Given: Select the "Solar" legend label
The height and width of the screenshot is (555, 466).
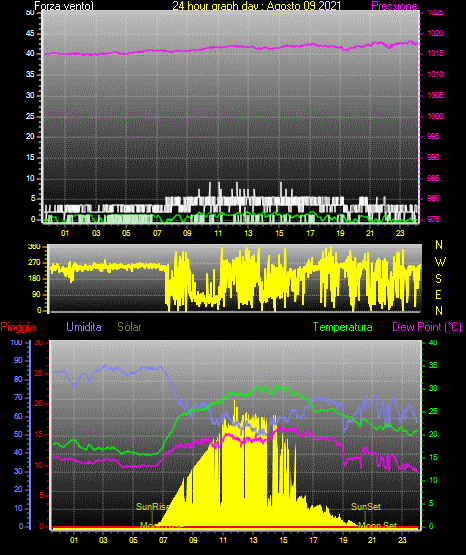Looking at the screenshot, I should 130,327.
